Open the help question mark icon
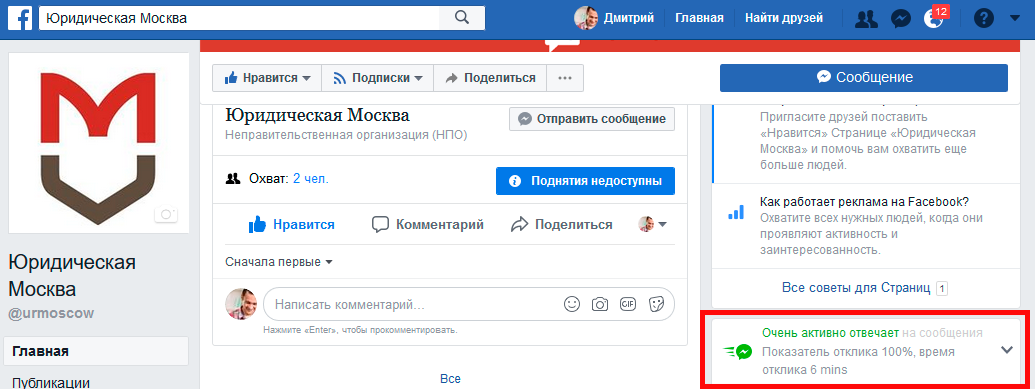The image size is (1035, 389). [x=983, y=18]
